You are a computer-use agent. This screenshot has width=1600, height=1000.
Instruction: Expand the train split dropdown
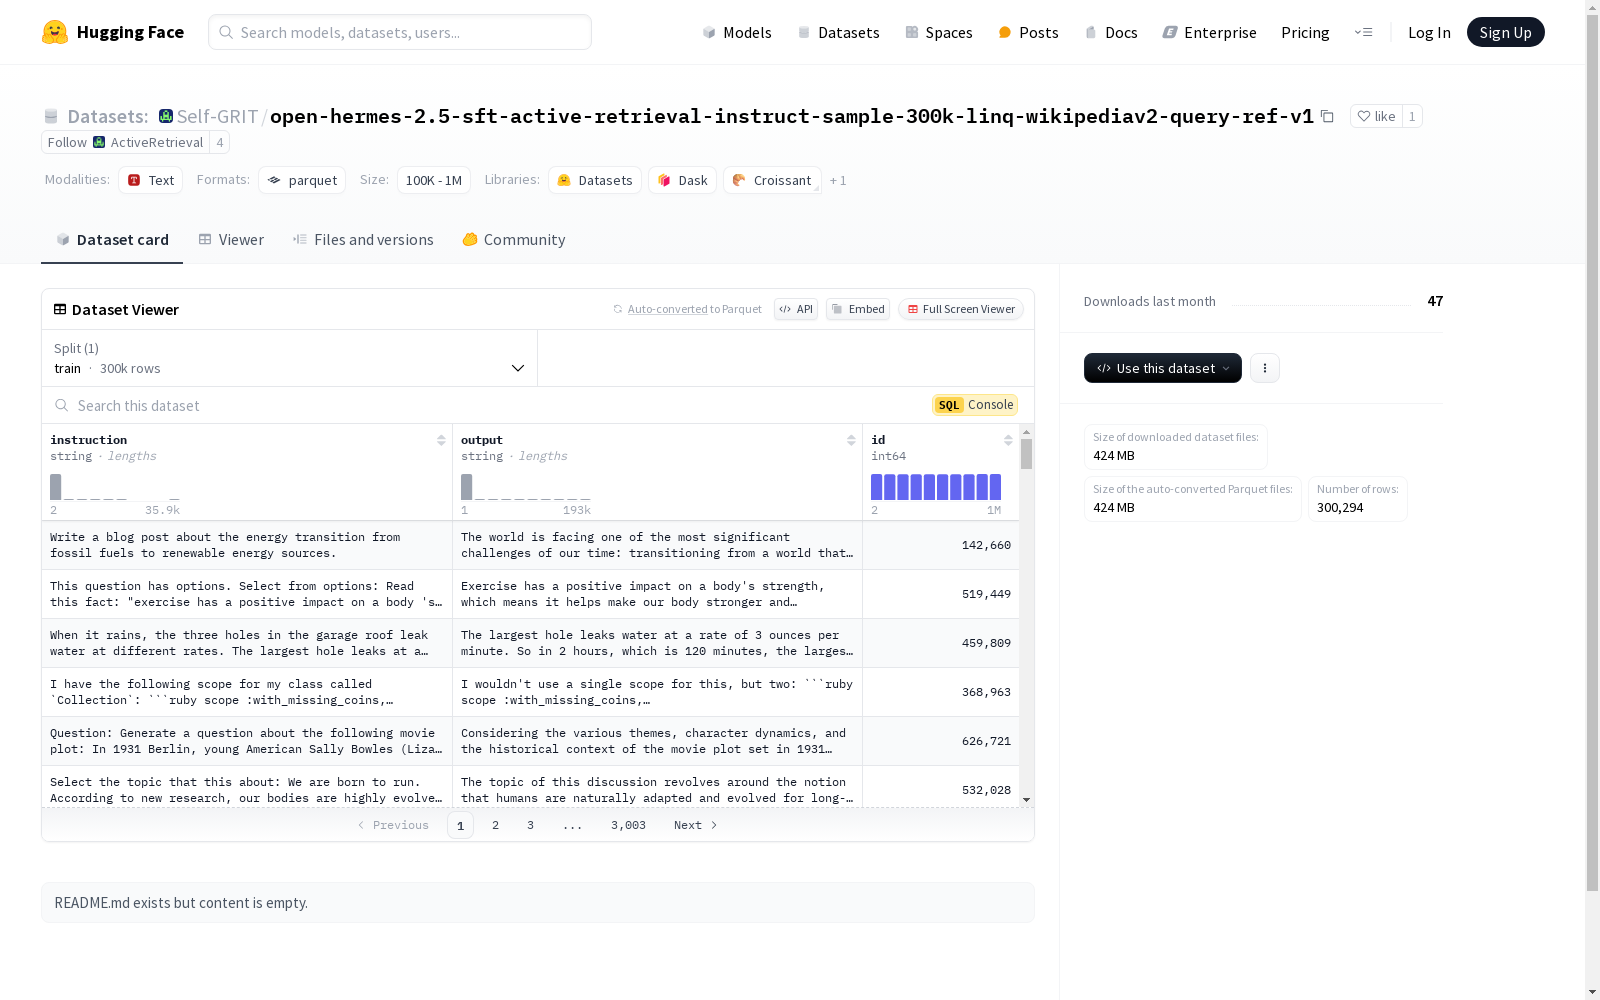click(x=290, y=358)
